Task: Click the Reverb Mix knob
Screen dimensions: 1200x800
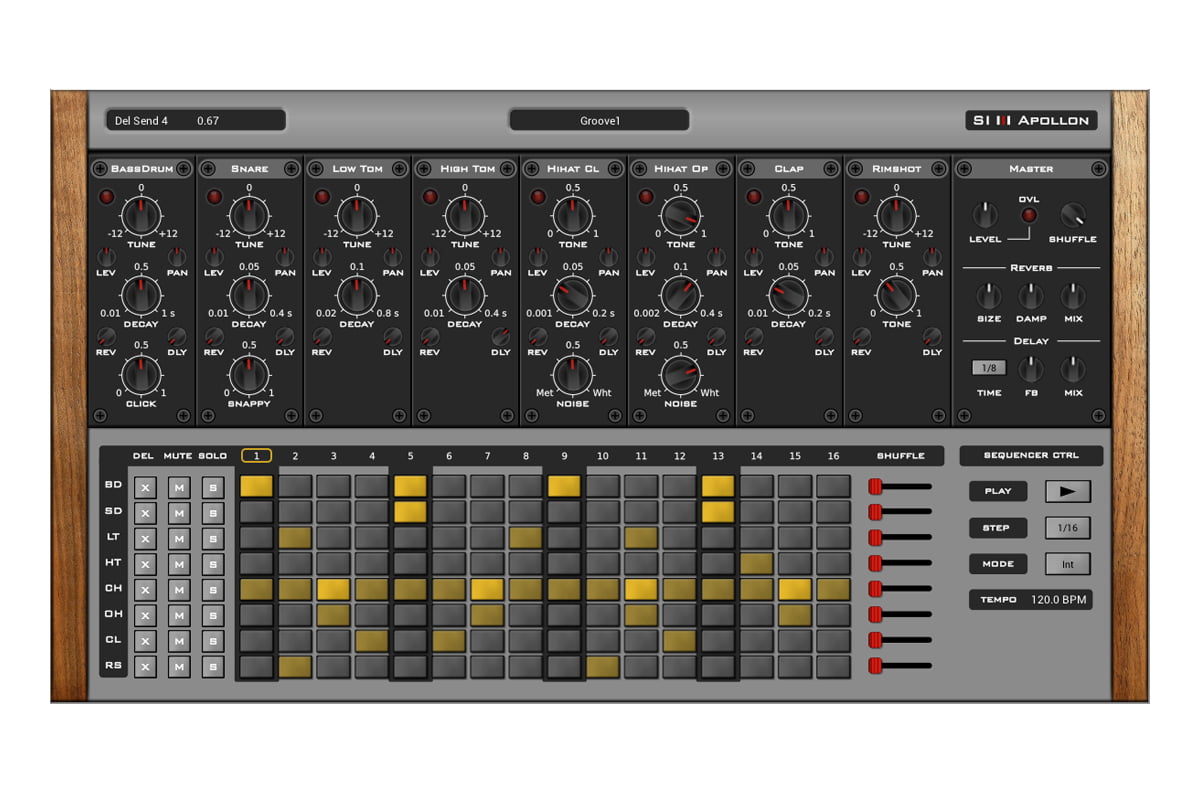Action: pyautogui.click(x=1073, y=296)
